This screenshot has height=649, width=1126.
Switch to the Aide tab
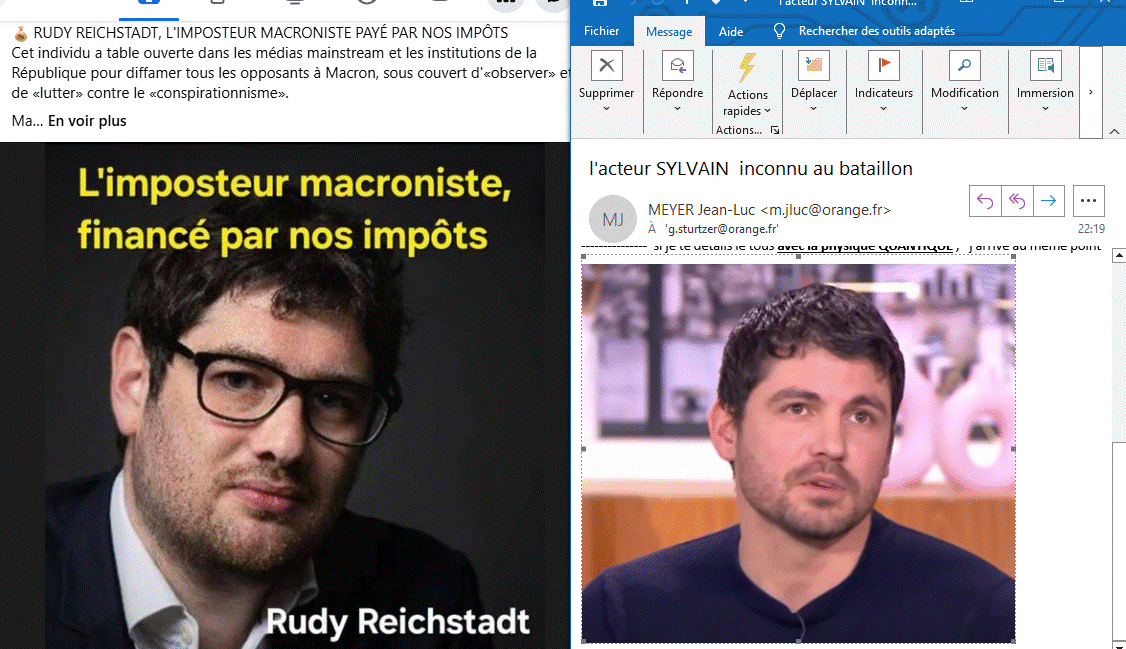[731, 31]
